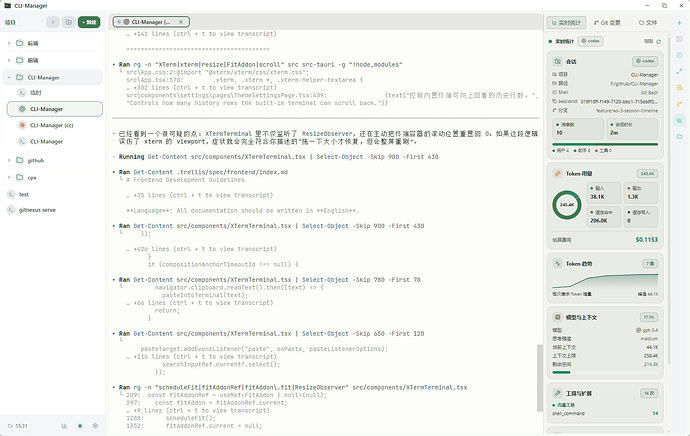Open the CLI-Manager (cc) session
Screen dimensions: 690x436
tap(51, 125)
